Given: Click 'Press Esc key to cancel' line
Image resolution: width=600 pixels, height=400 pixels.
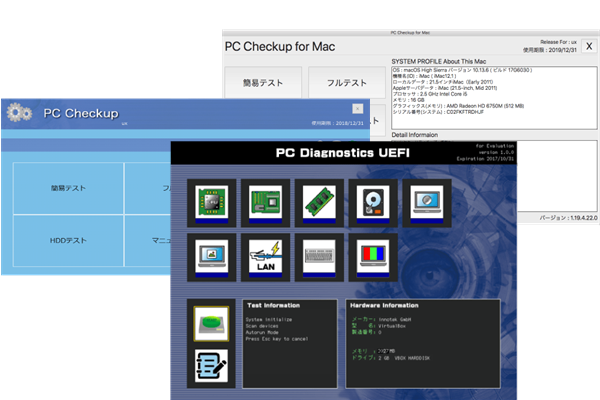Looking at the screenshot, I should coord(277,339).
